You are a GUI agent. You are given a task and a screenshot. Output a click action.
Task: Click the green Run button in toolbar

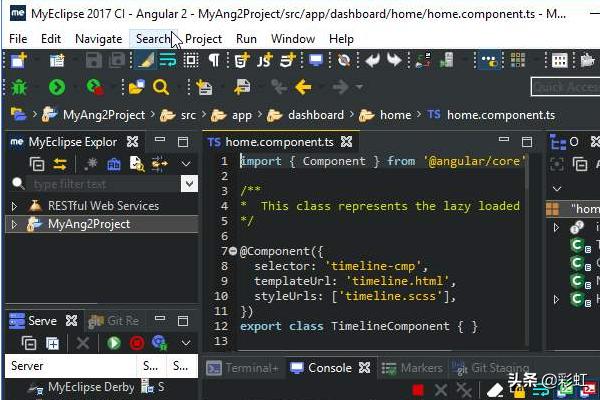coord(57,87)
